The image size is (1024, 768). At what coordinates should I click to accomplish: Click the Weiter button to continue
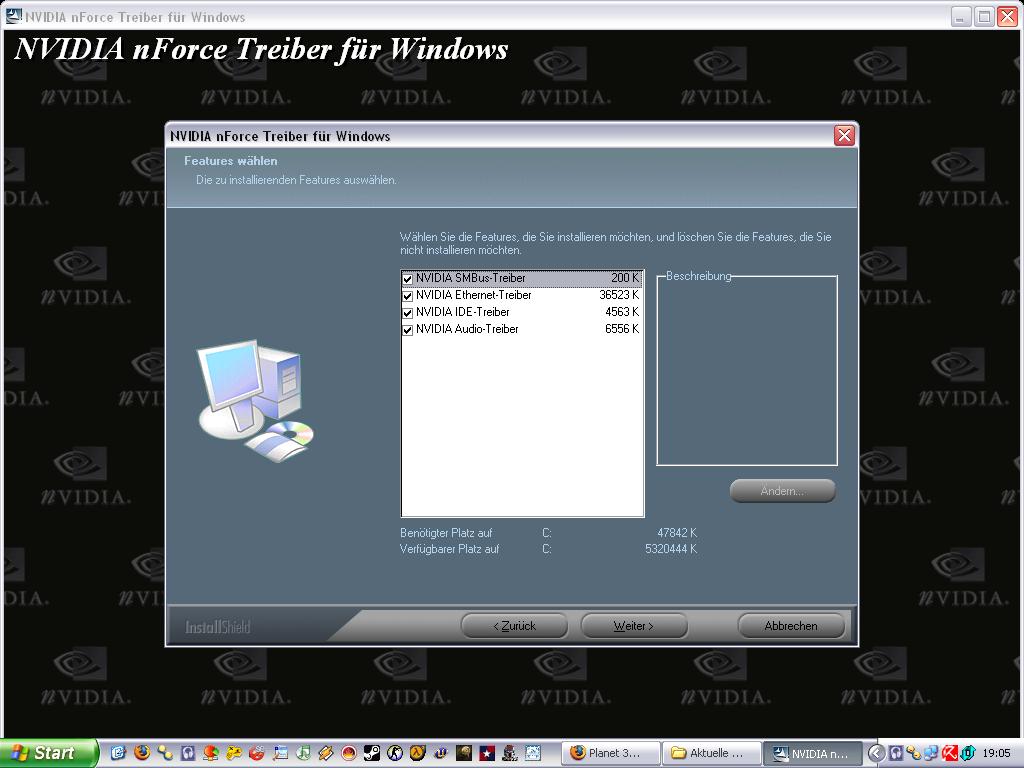tap(633, 626)
